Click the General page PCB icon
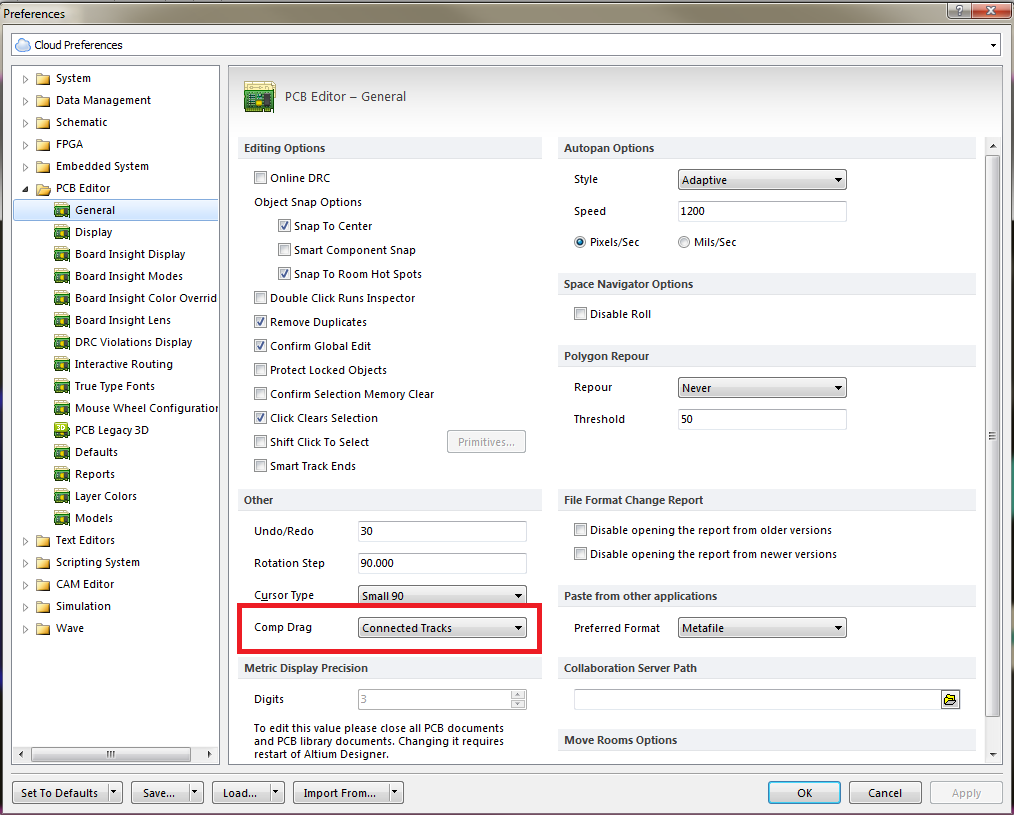 [x=62, y=210]
